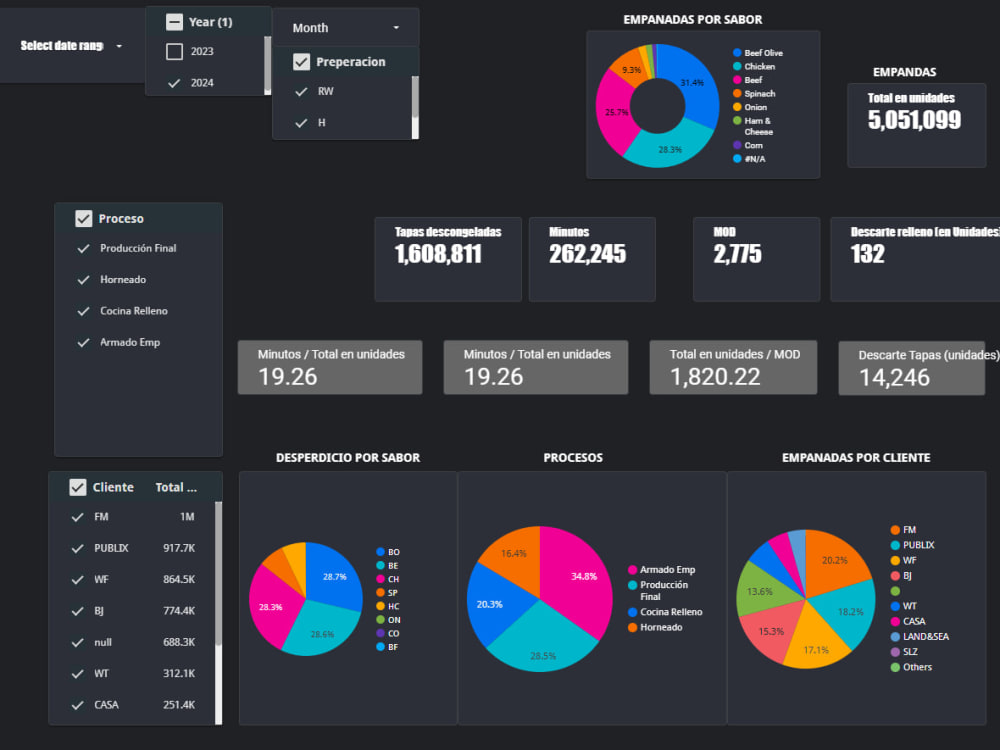Select the 15.3% BJ client slice
1000x750 pixels.
click(x=772, y=631)
